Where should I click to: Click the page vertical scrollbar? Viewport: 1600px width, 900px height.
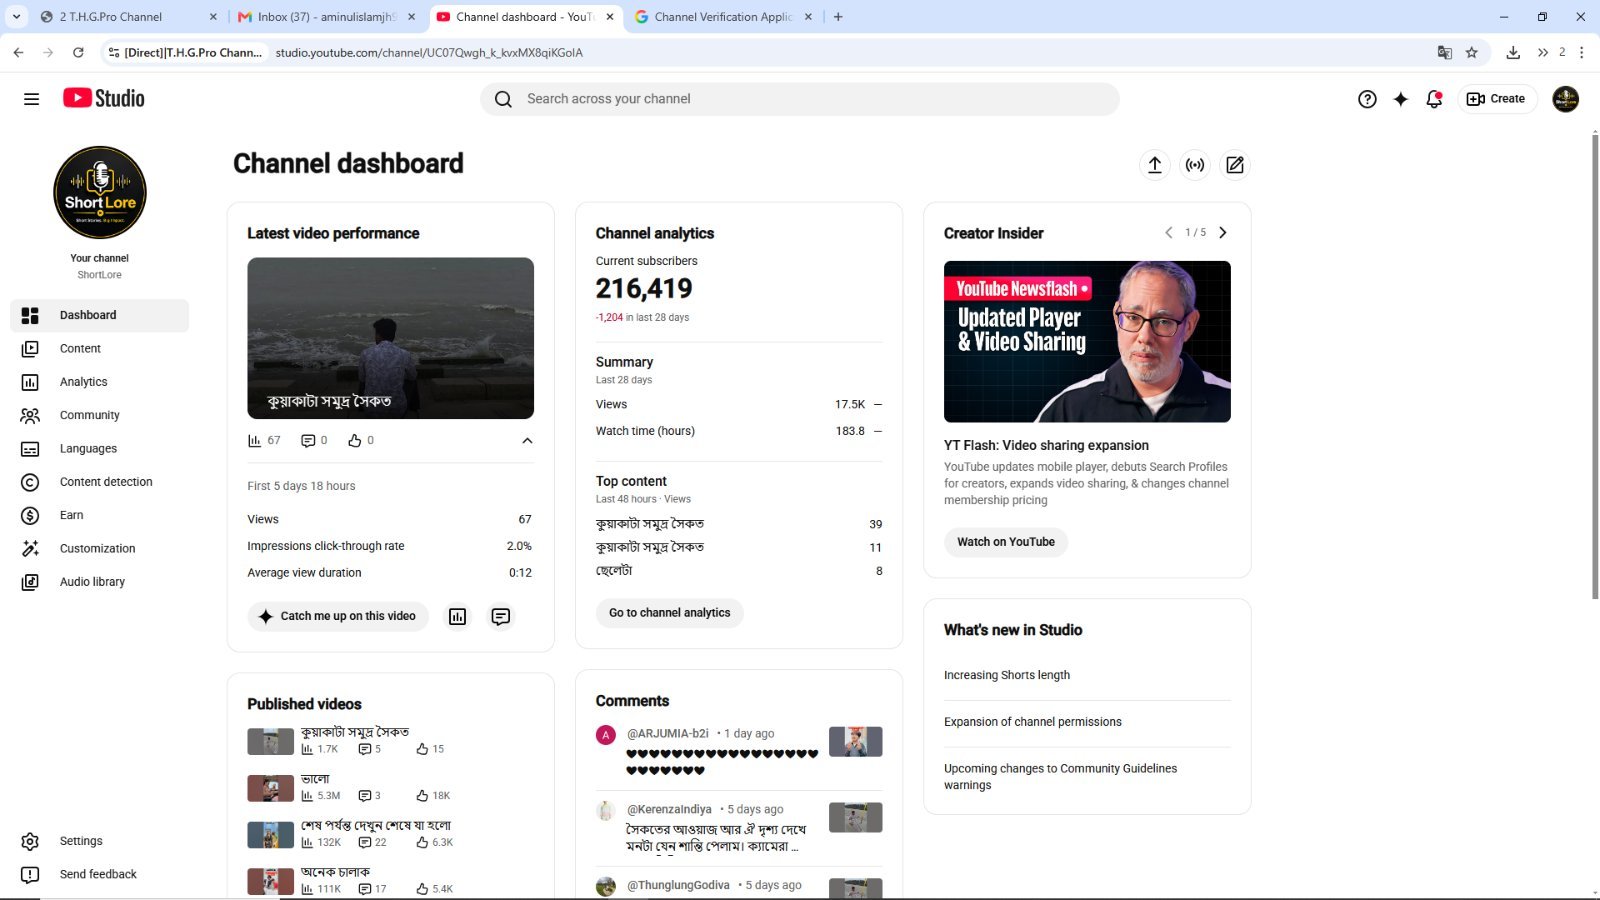[x=1595, y=365]
